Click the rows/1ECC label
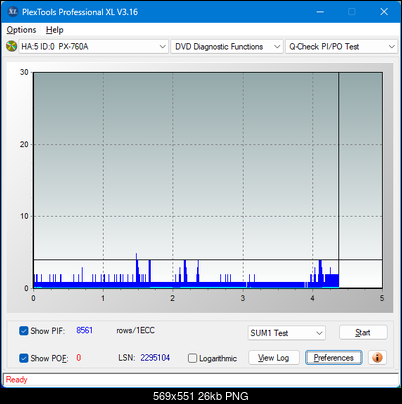 pyautogui.click(x=135, y=330)
